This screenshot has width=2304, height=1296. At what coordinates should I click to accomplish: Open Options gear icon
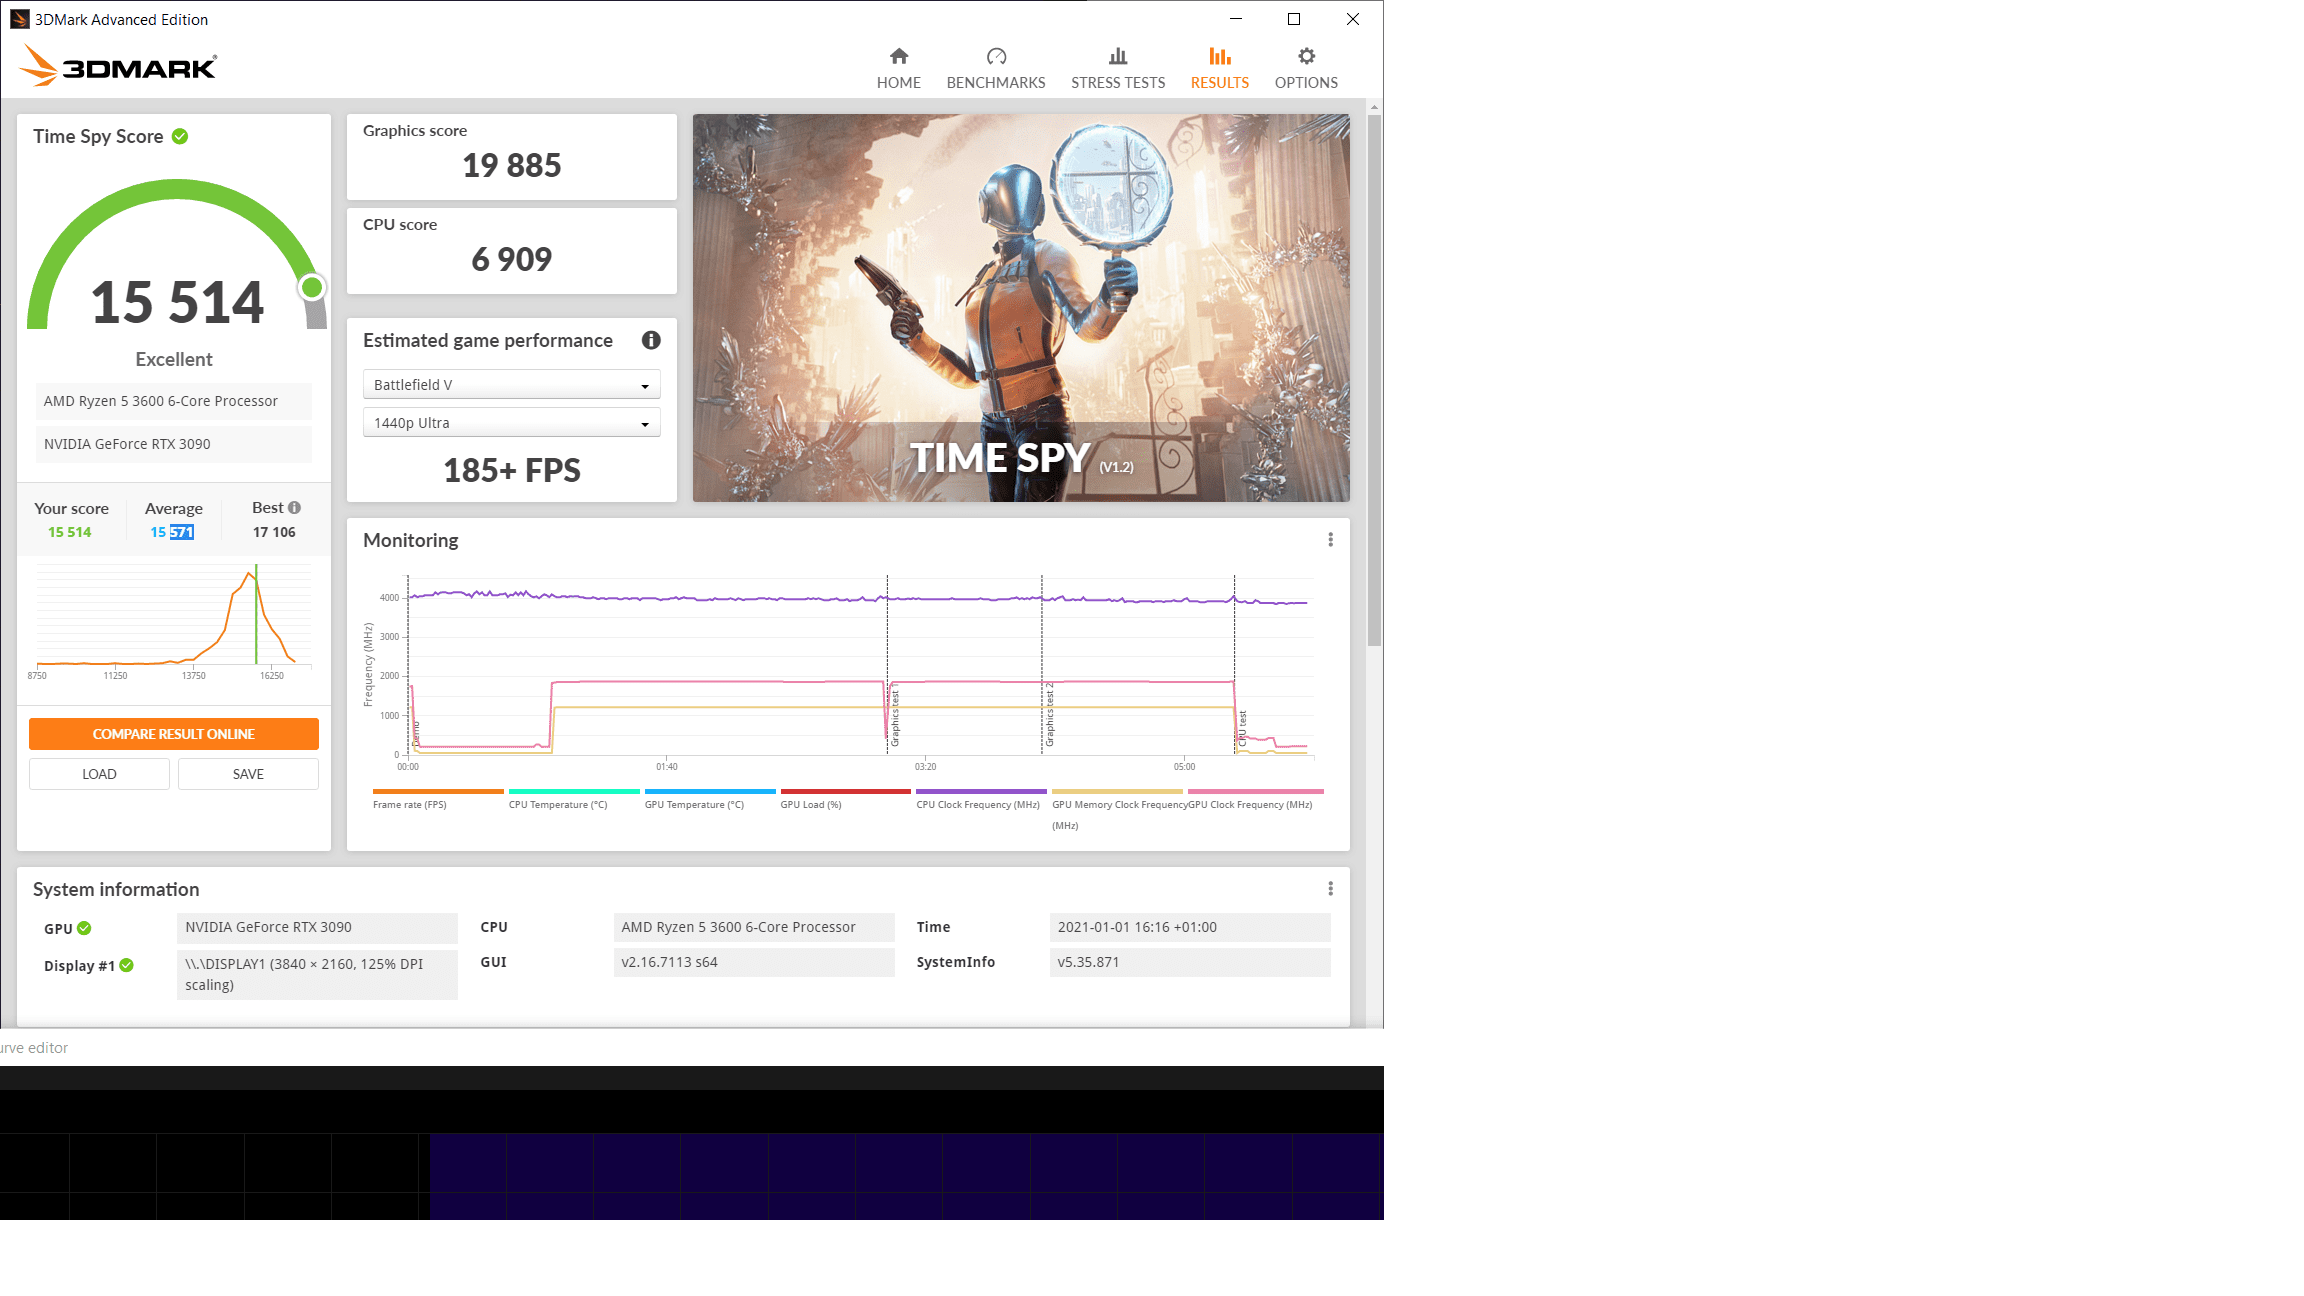point(1305,57)
